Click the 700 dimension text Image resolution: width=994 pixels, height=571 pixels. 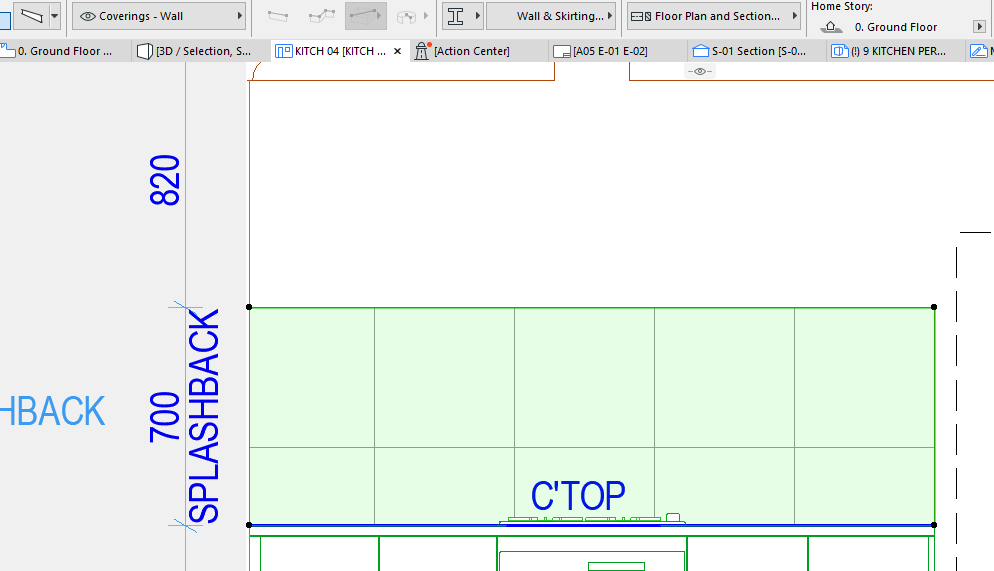click(165, 417)
